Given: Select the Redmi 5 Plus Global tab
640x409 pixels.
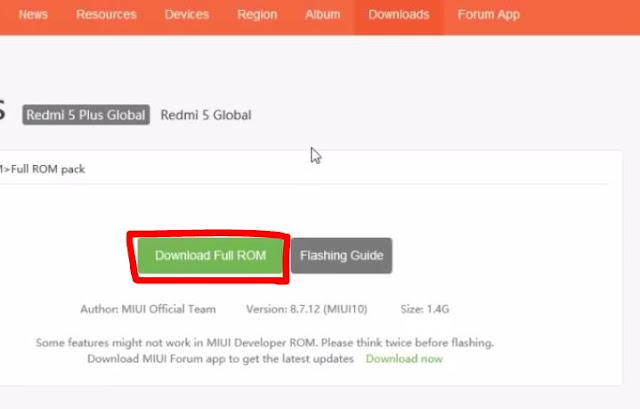Looking at the screenshot, I should point(86,115).
